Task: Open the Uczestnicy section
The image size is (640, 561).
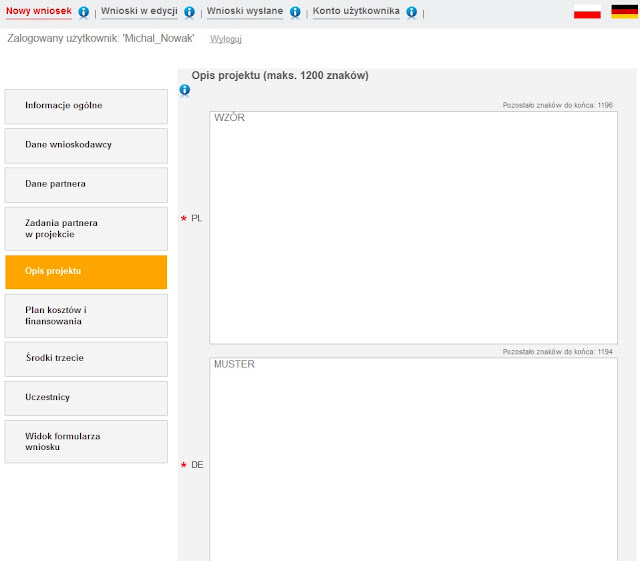Action: 86,398
